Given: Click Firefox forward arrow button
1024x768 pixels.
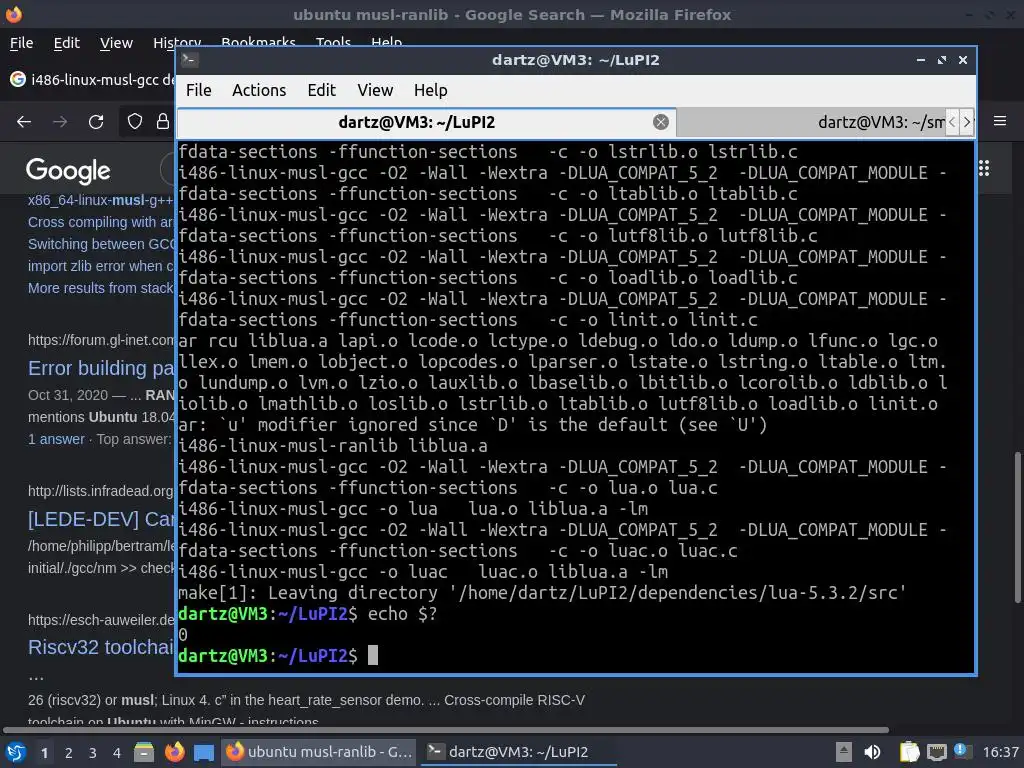Looking at the screenshot, I should (x=60, y=121).
